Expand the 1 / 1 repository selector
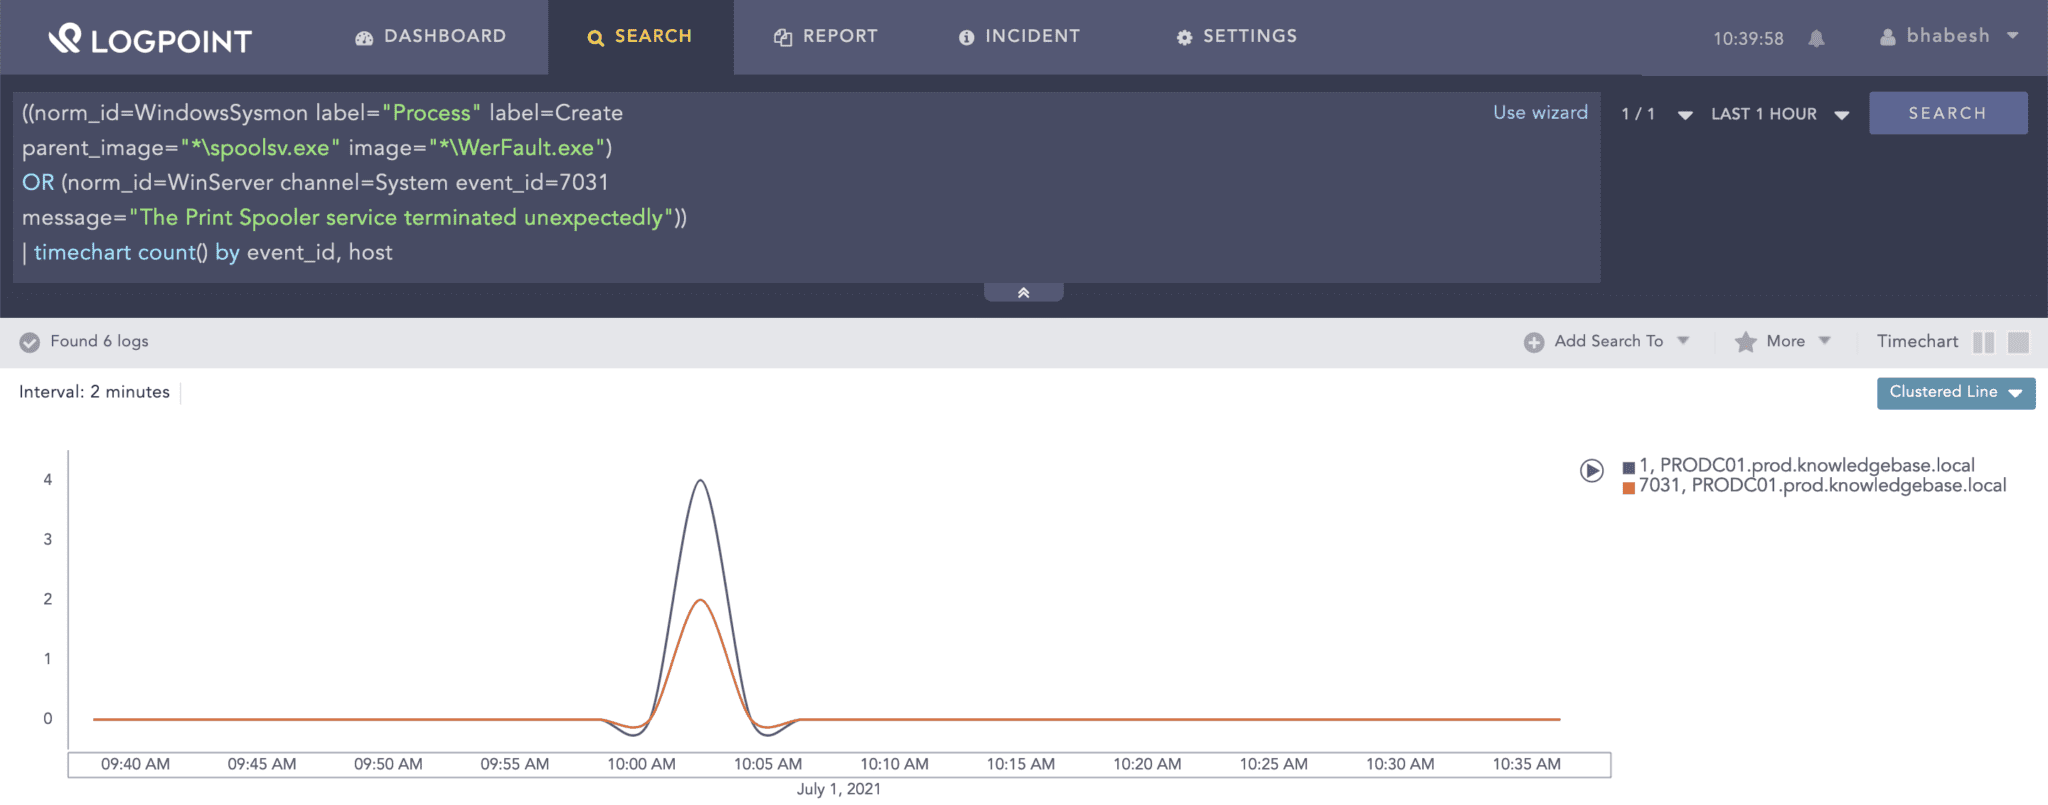 (1656, 114)
